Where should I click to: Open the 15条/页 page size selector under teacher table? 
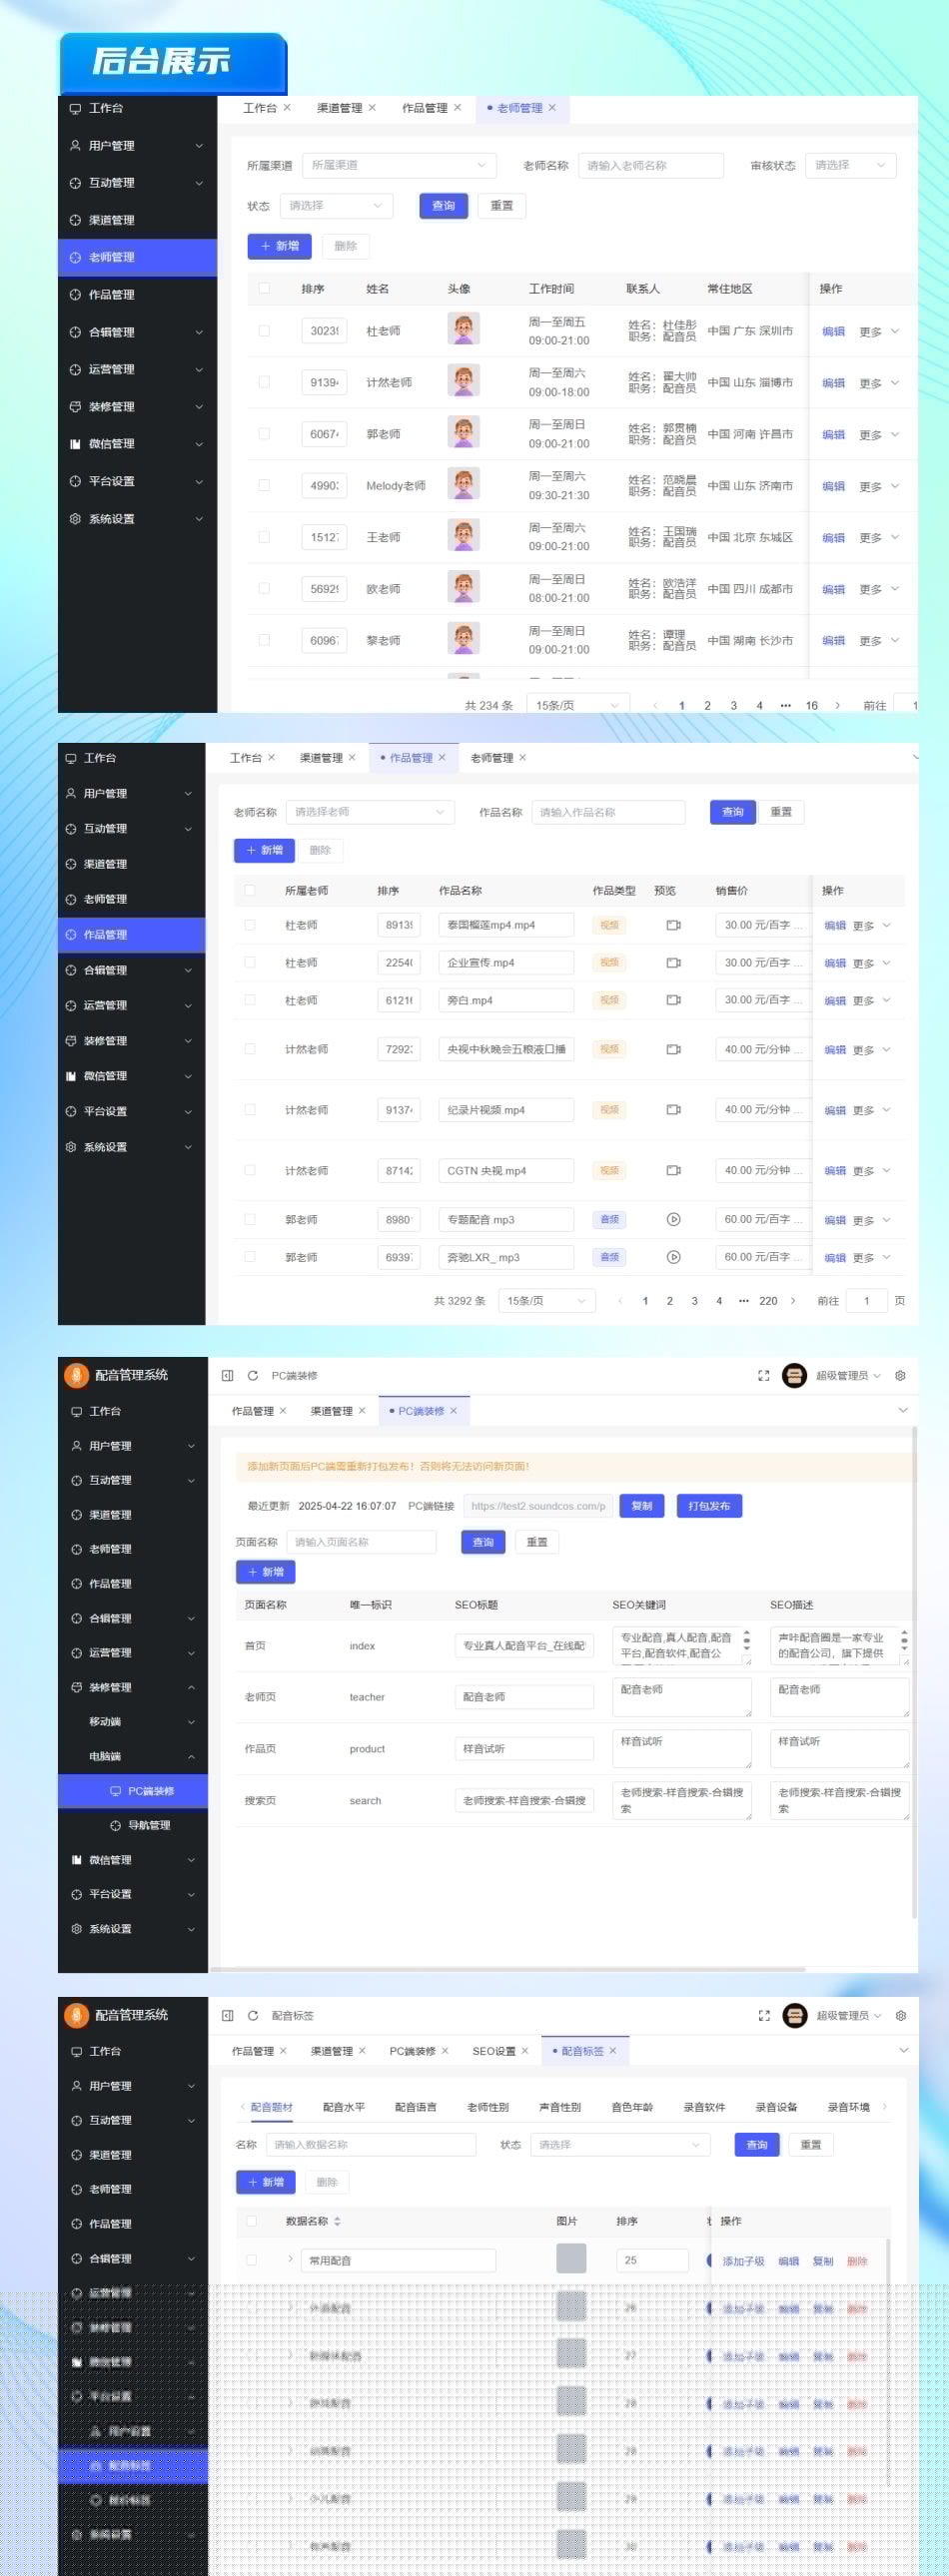click(x=578, y=705)
